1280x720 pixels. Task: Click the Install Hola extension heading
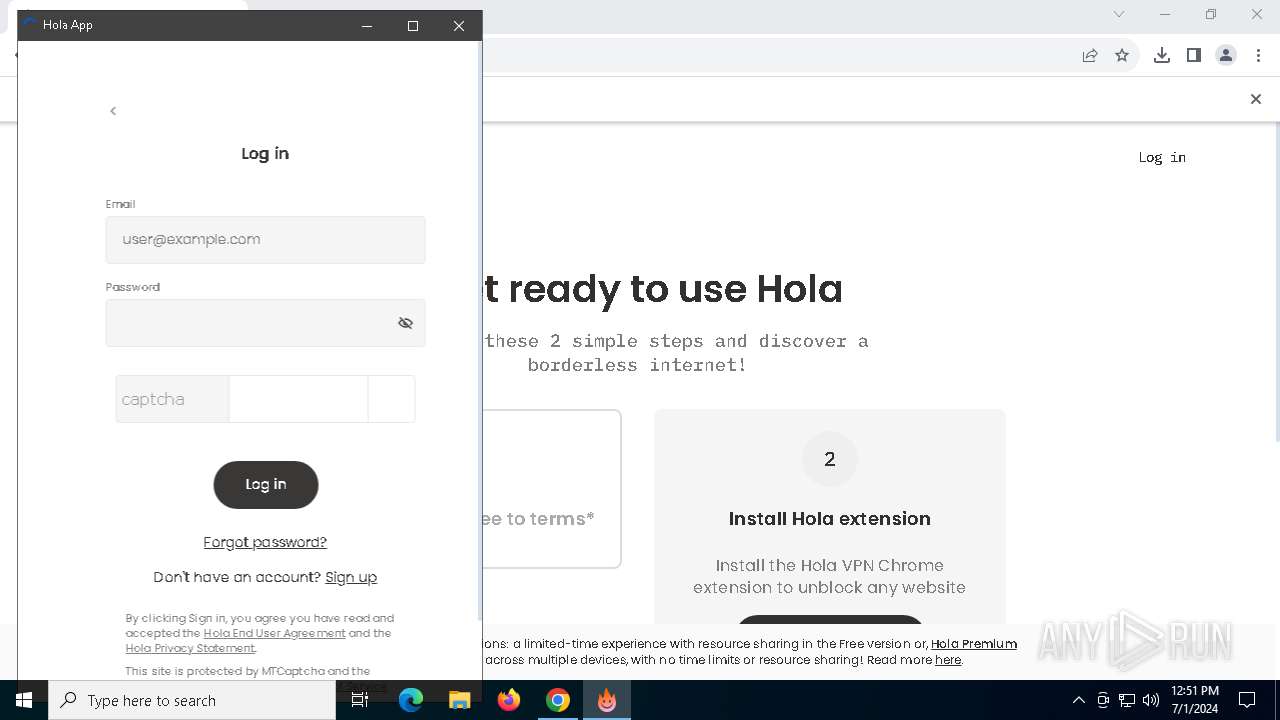(x=830, y=518)
